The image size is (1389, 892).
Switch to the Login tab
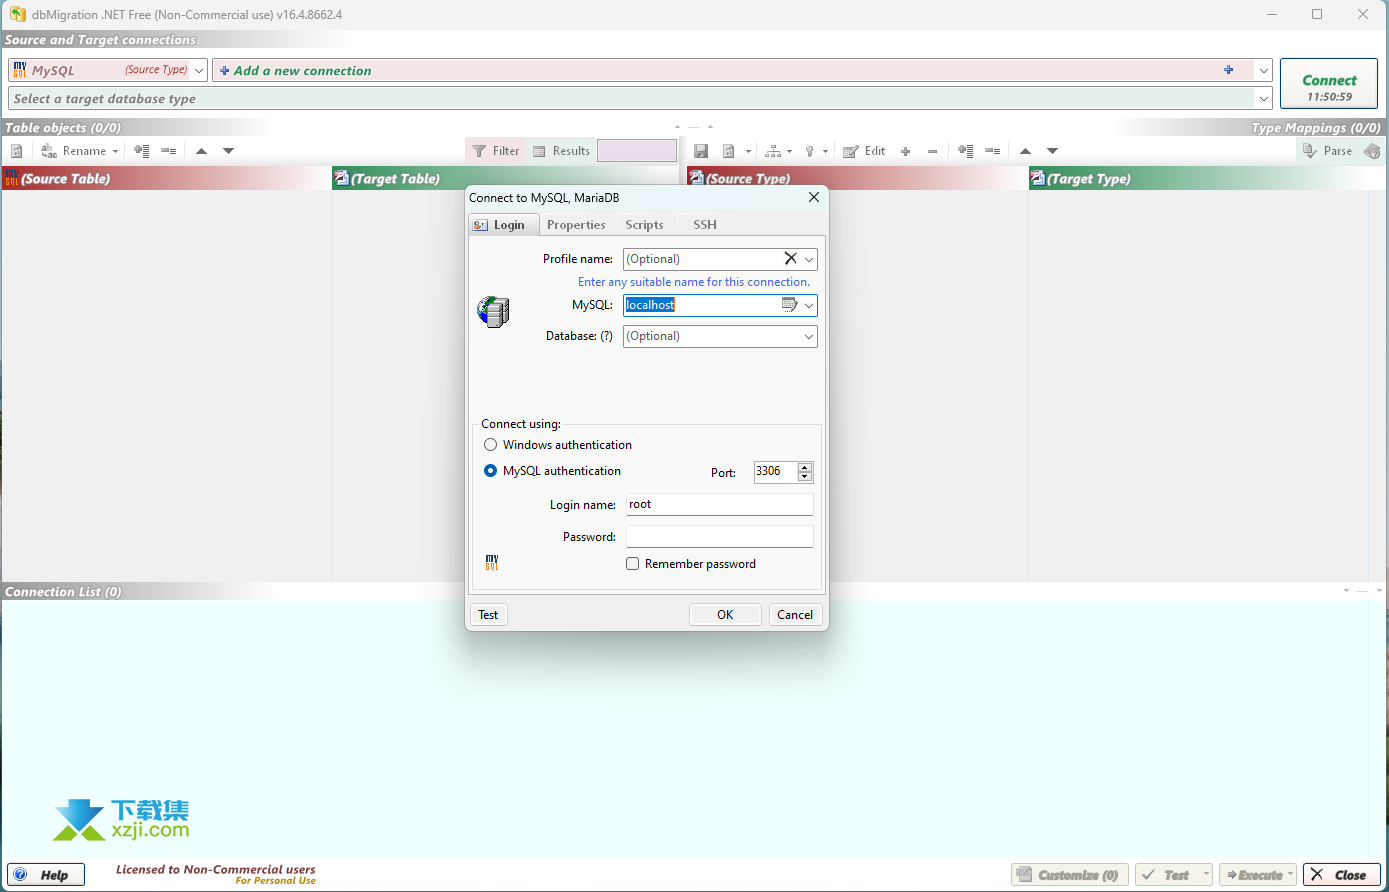(x=504, y=225)
